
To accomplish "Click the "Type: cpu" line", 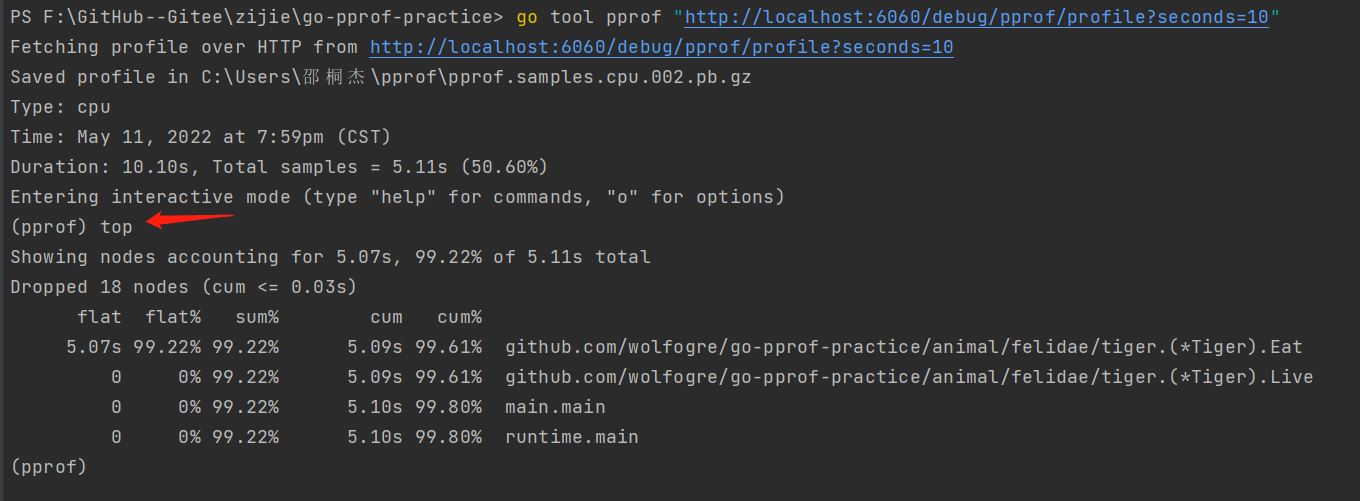I will point(60,107).
